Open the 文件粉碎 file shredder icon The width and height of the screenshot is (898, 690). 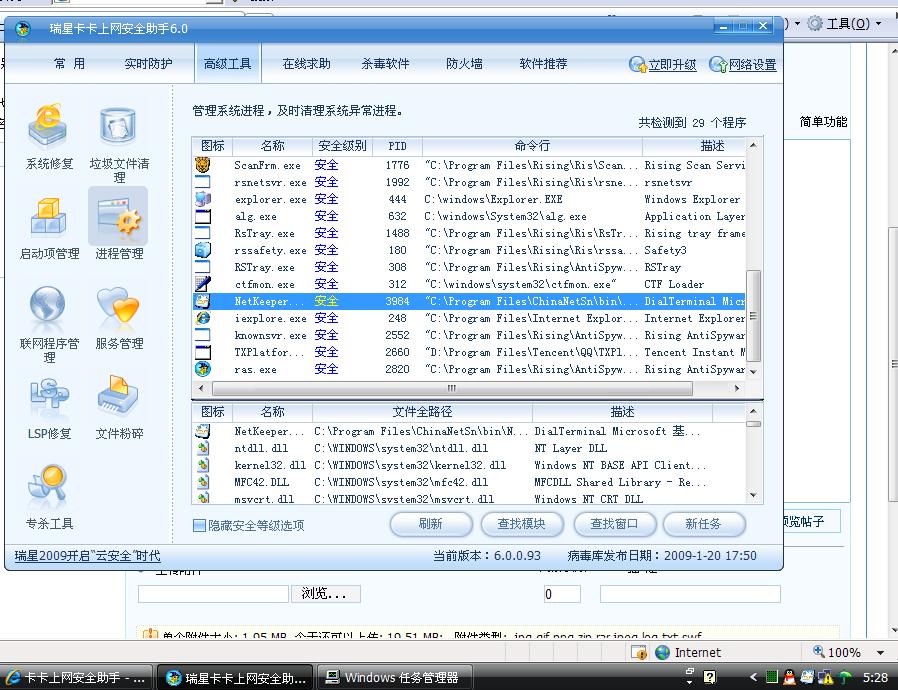pos(119,395)
